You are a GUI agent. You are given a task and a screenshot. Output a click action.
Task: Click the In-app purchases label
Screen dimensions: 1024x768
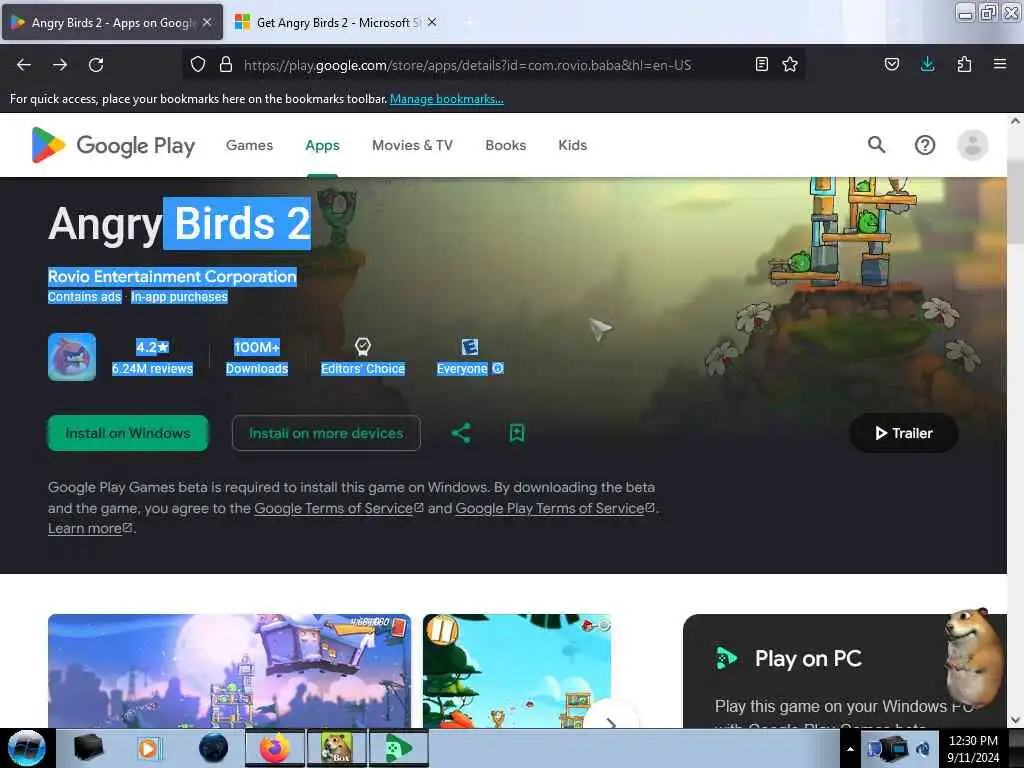tap(179, 296)
